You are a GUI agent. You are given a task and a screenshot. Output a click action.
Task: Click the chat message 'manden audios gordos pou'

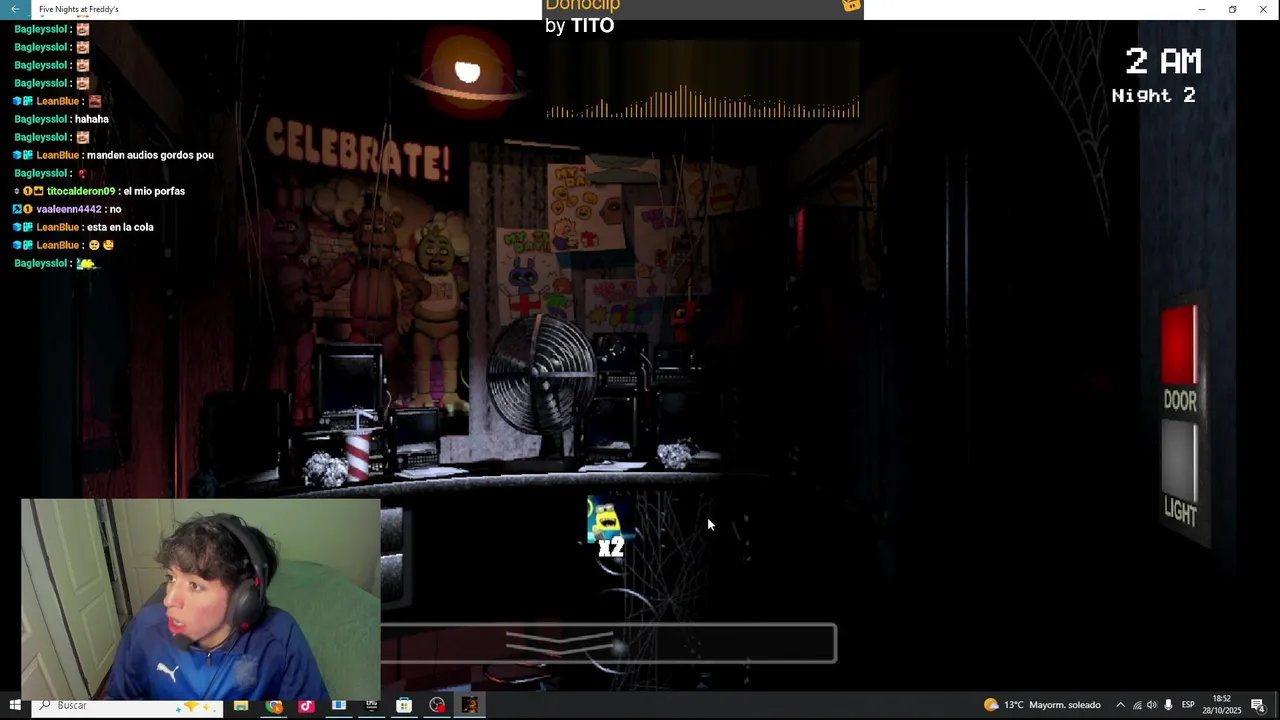point(150,155)
